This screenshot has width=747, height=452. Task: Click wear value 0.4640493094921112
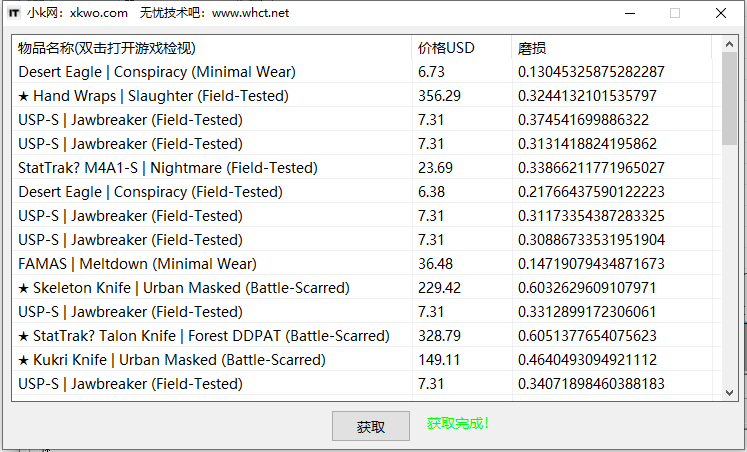click(x=587, y=360)
